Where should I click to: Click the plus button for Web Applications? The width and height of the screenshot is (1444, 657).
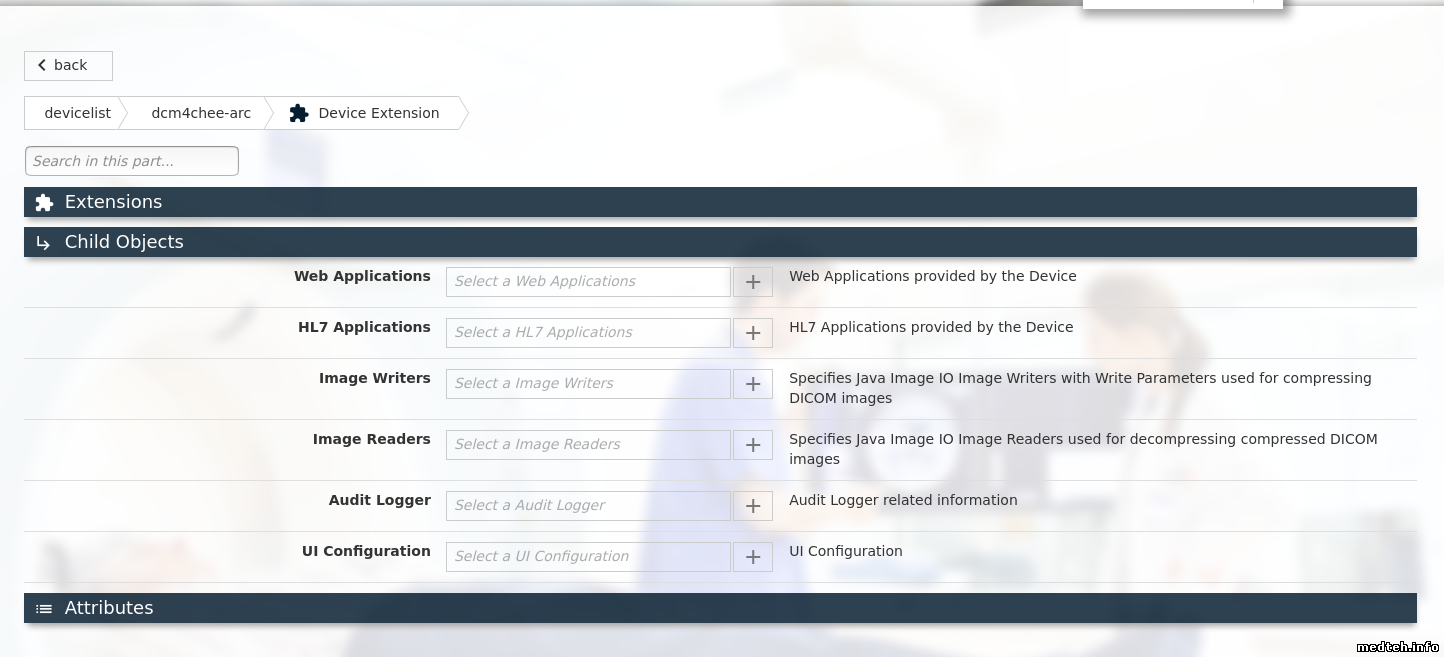[753, 282]
